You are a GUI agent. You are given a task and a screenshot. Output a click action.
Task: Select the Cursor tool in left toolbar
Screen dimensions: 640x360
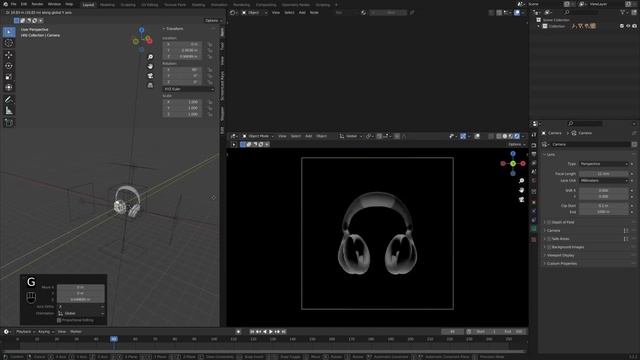point(9,43)
